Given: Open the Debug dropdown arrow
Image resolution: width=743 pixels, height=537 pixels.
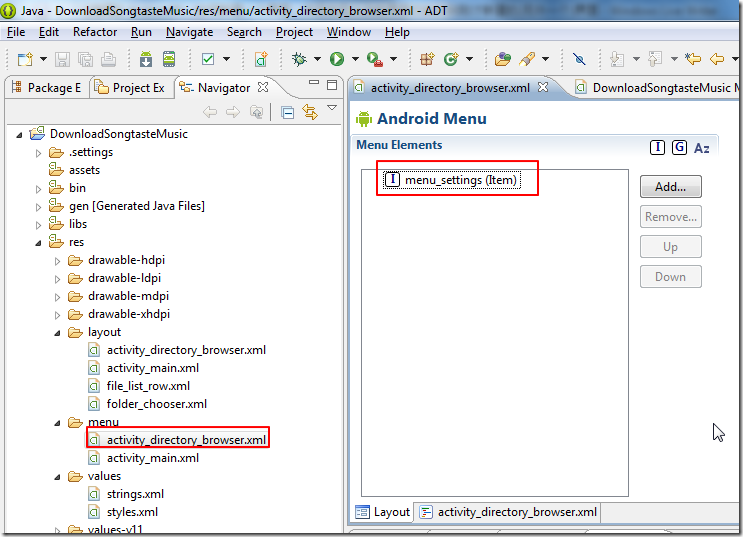Looking at the screenshot, I should point(317,59).
